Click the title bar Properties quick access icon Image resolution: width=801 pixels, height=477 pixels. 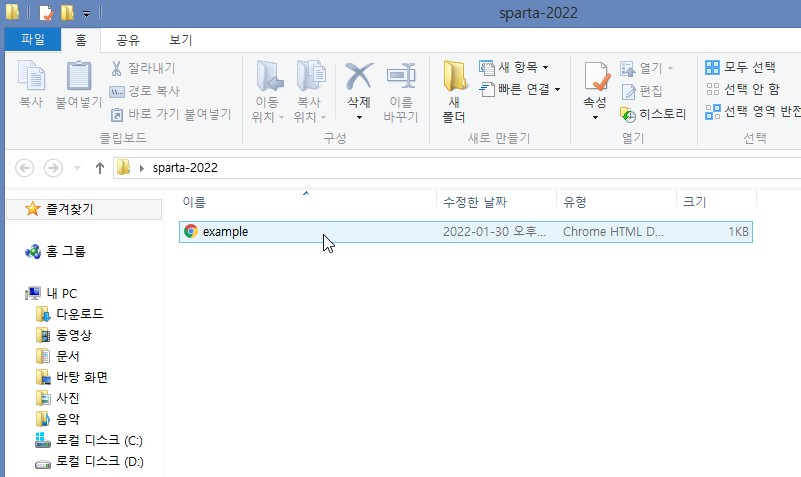click(46, 13)
